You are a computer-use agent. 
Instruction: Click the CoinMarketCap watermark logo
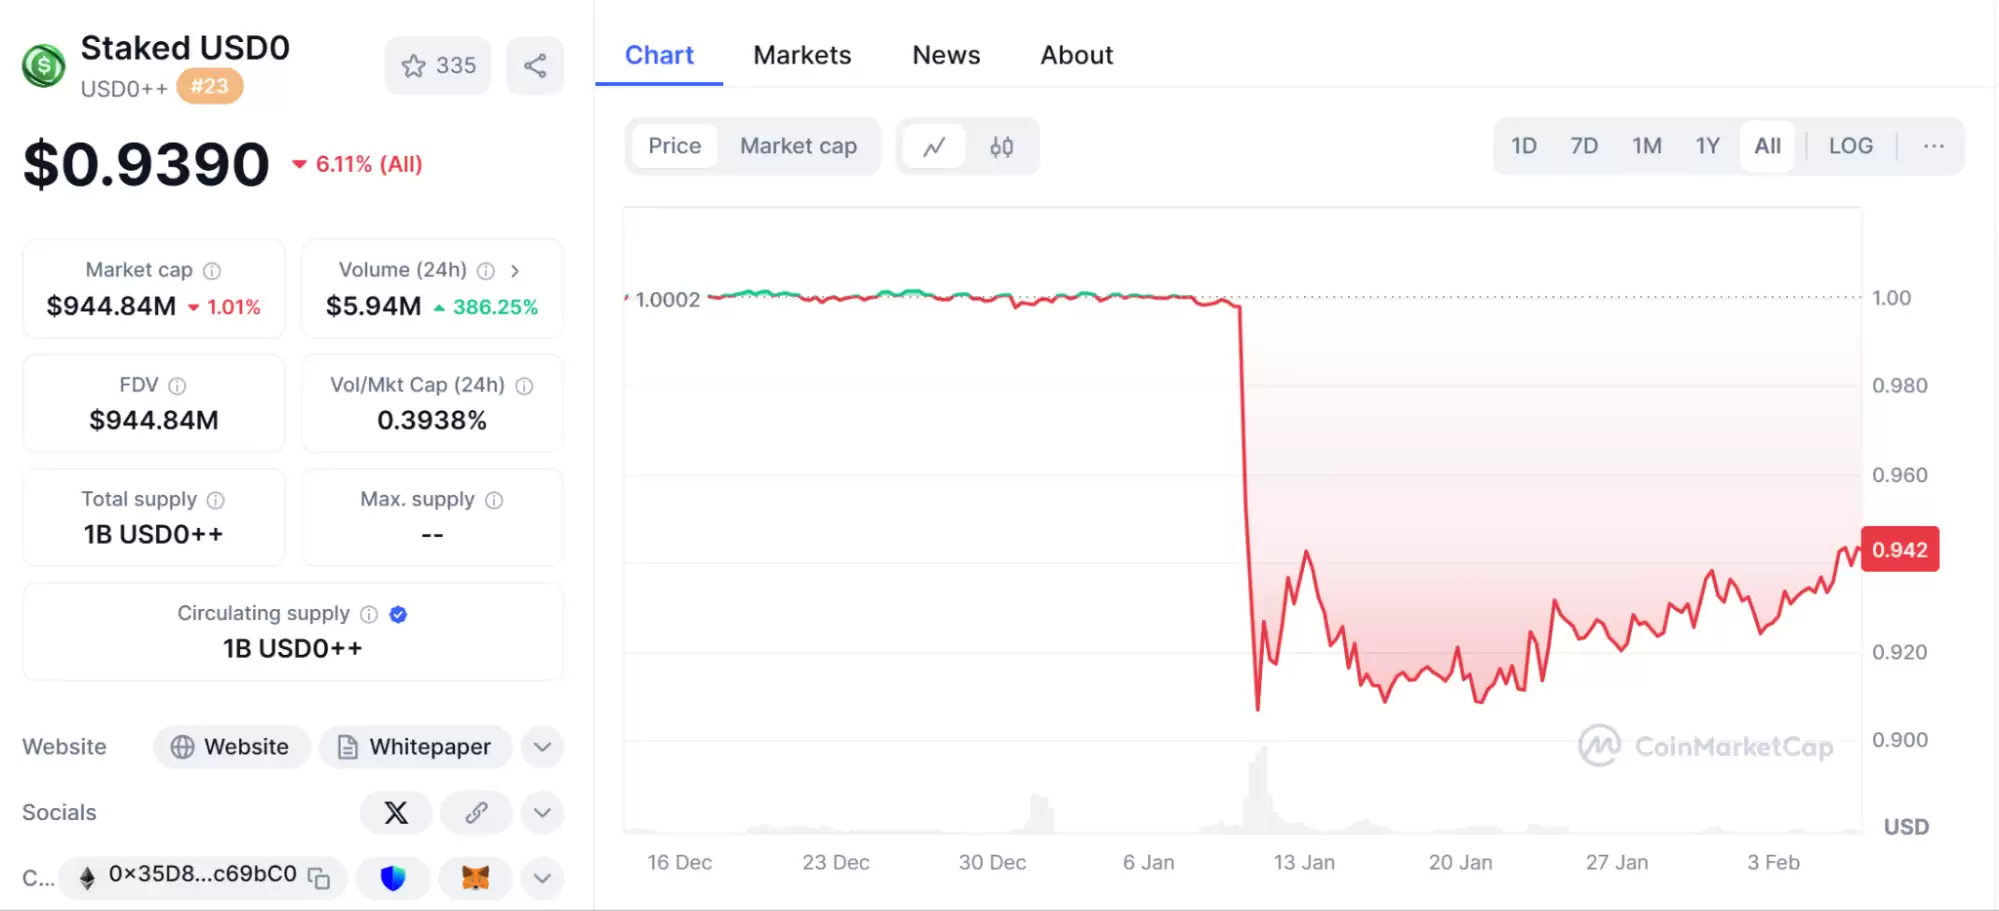pos(1706,745)
